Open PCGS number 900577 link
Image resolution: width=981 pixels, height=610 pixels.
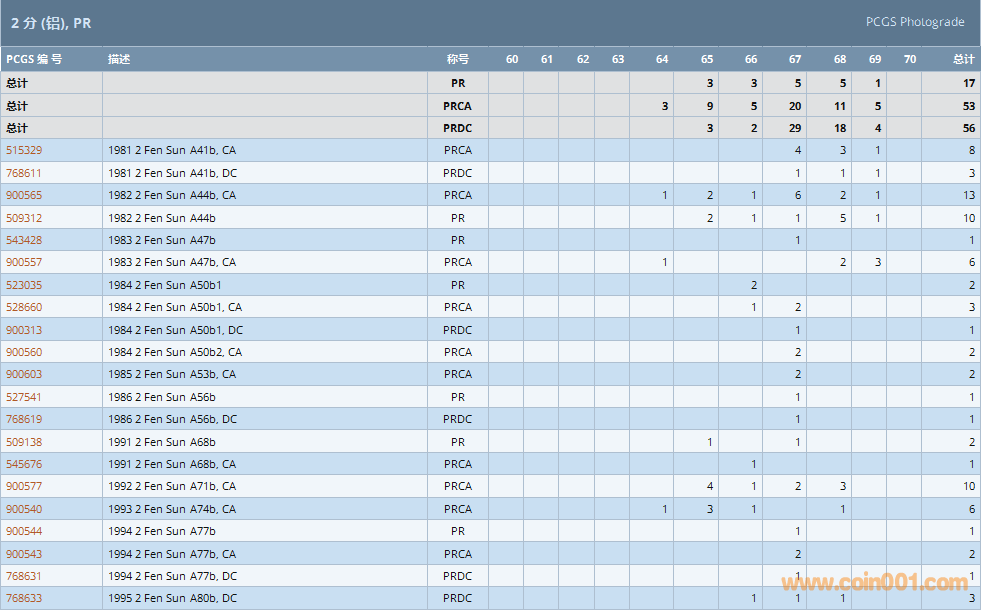click(x=24, y=486)
